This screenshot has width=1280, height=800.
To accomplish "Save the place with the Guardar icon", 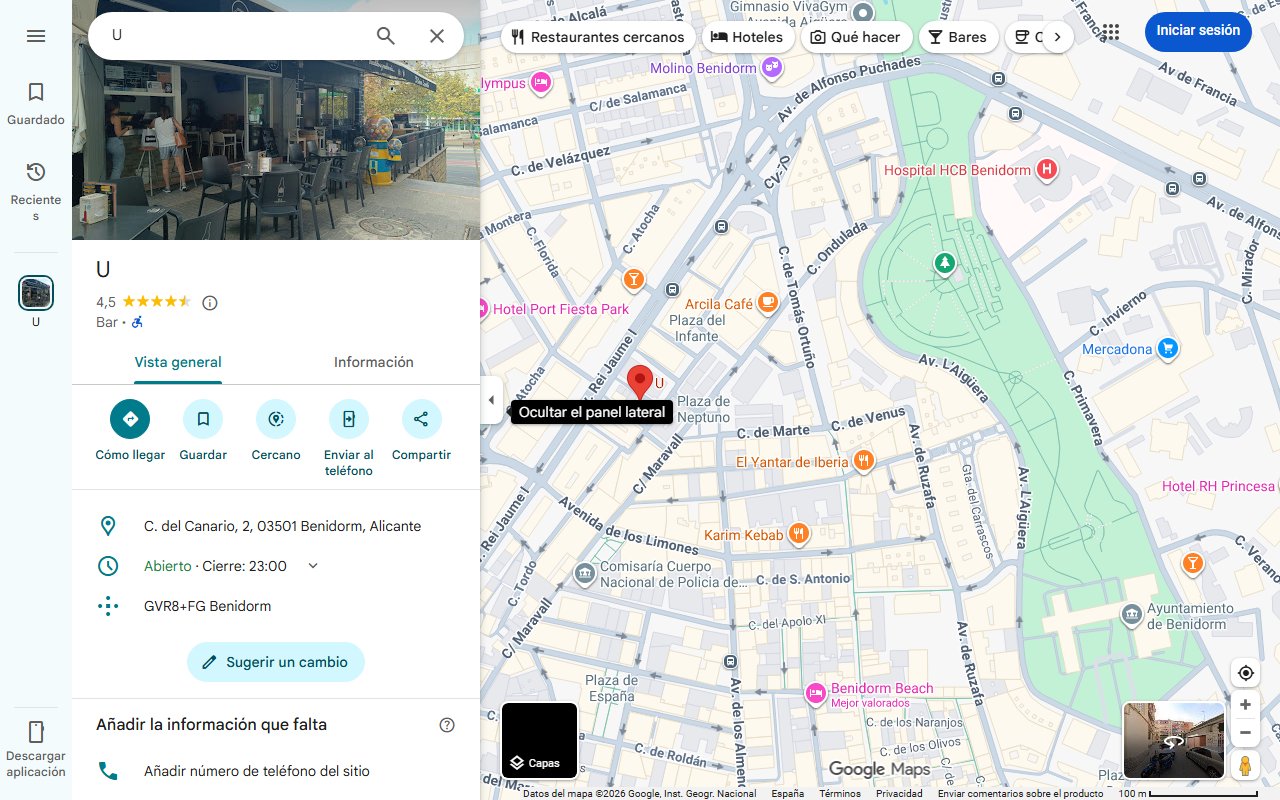I will (x=203, y=419).
